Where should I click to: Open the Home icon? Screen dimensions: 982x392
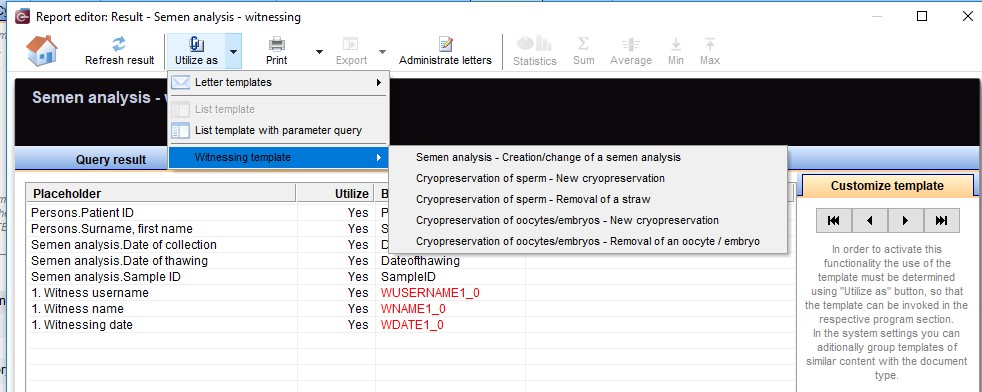41,51
